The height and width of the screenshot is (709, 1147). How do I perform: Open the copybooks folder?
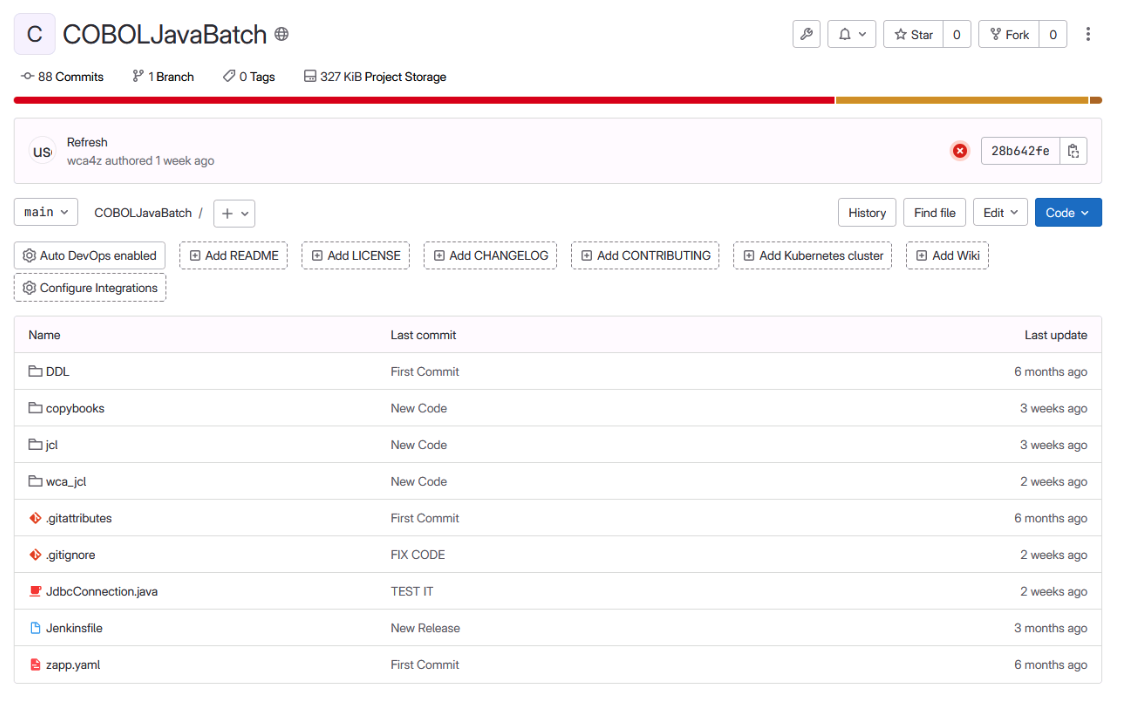pyautogui.click(x=75, y=408)
